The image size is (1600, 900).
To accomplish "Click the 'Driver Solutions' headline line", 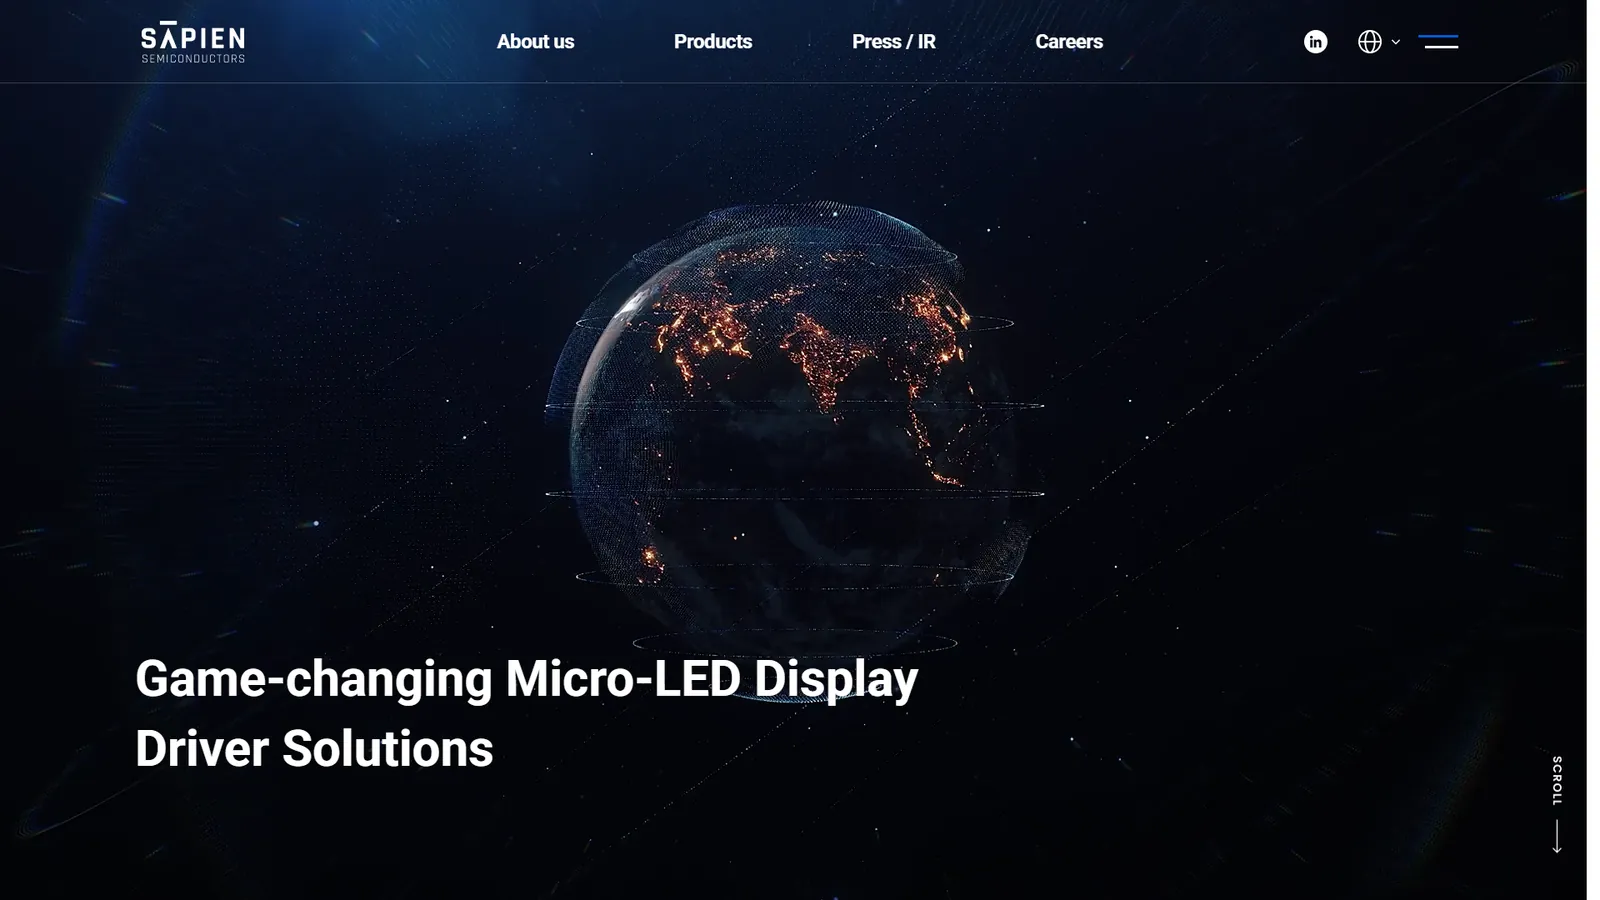I will click(x=314, y=749).
